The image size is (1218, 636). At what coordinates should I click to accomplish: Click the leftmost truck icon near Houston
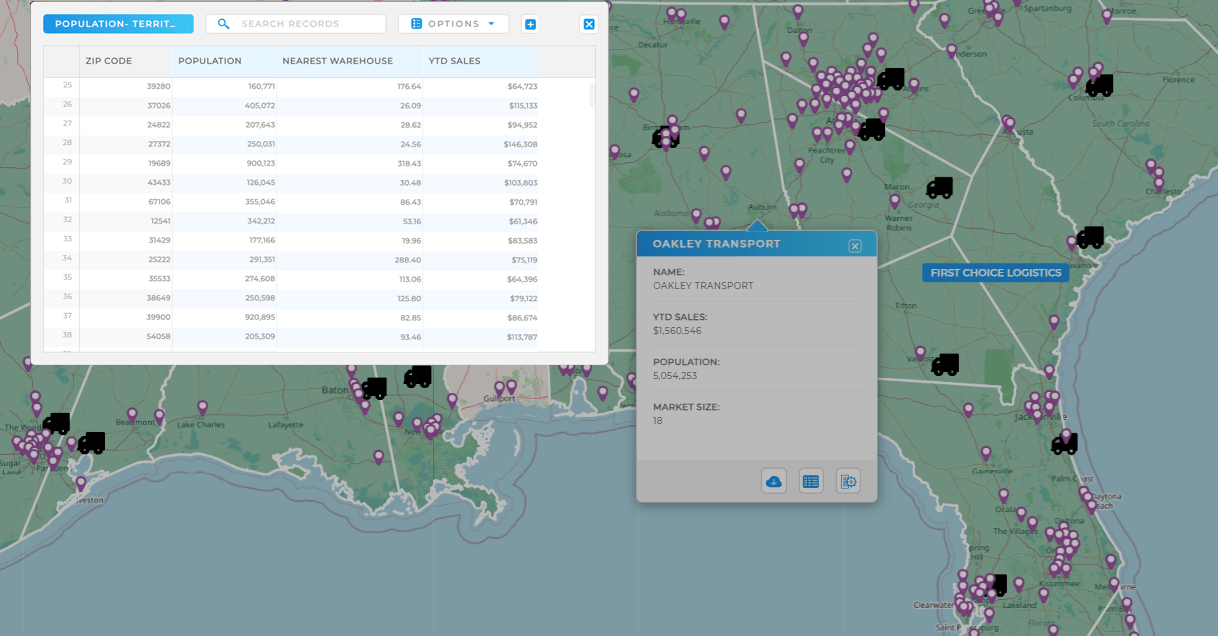[56, 424]
